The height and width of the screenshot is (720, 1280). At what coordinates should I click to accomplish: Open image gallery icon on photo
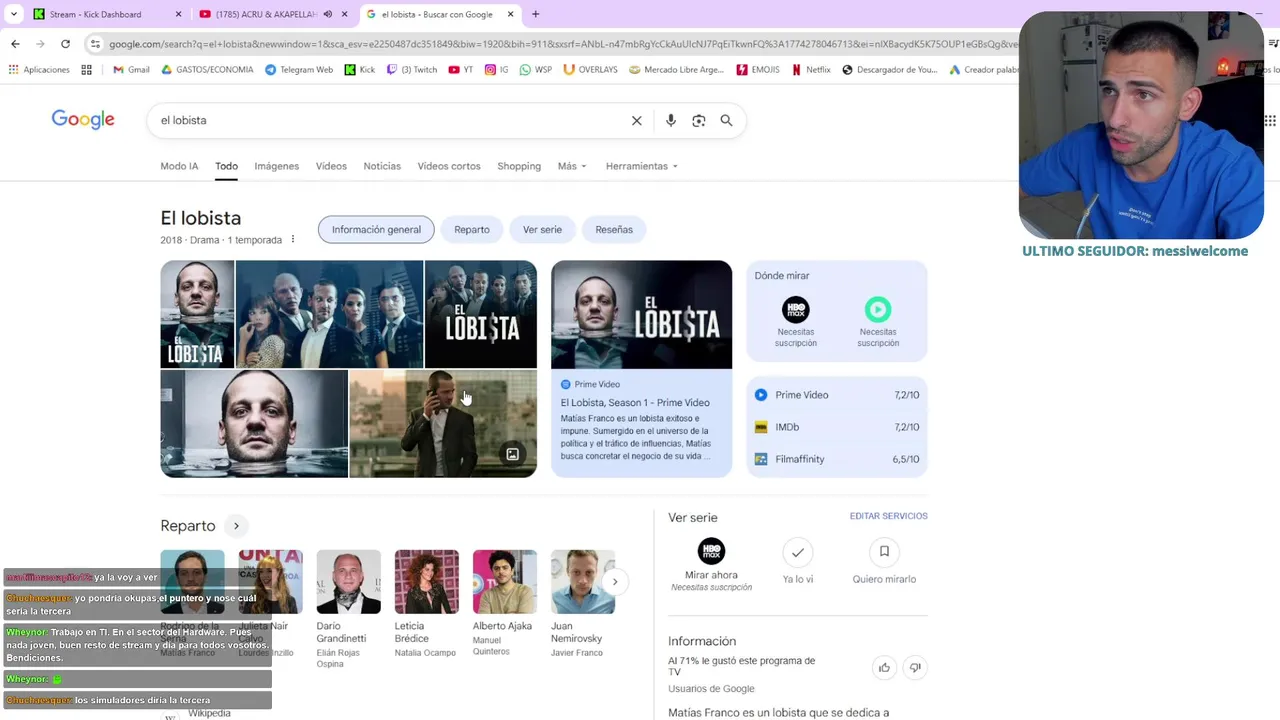click(512, 454)
